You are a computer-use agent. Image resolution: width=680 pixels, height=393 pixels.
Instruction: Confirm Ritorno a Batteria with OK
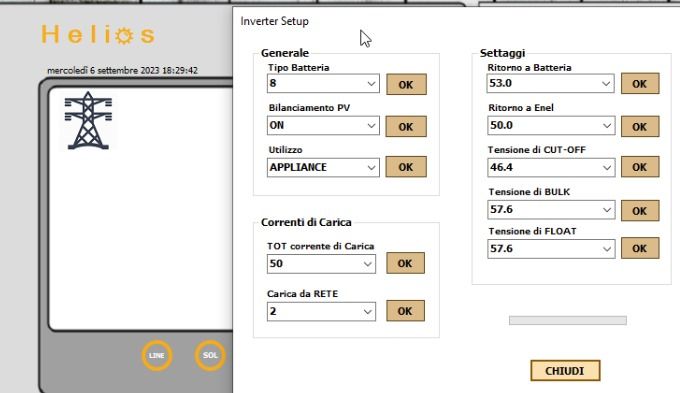(x=640, y=83)
